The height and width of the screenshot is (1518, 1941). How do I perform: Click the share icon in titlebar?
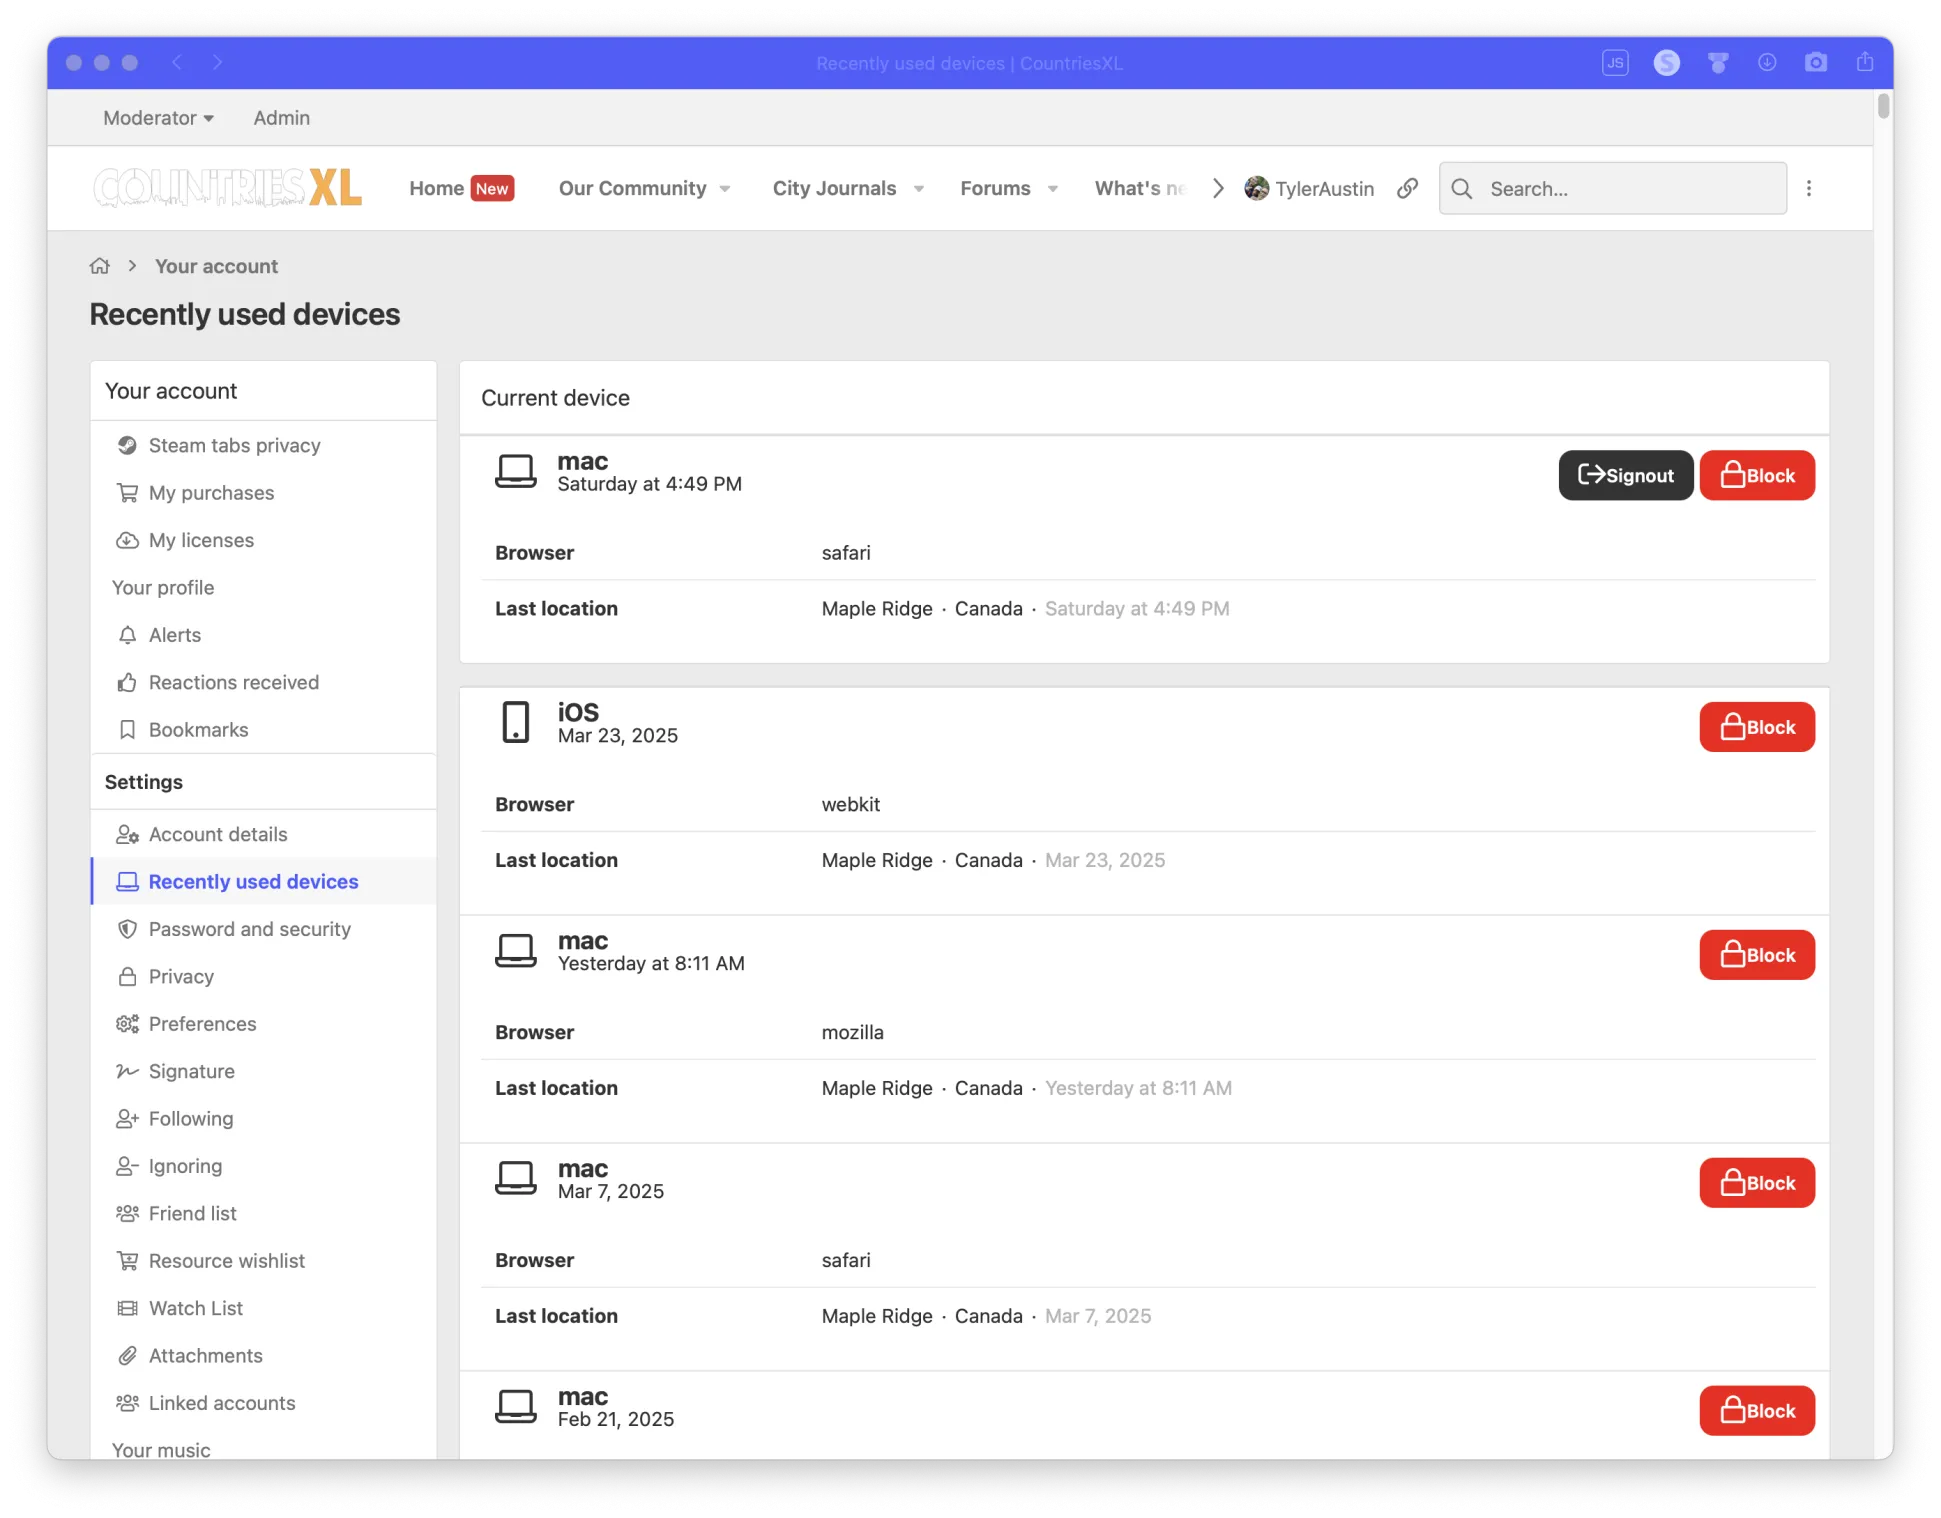tap(1864, 62)
